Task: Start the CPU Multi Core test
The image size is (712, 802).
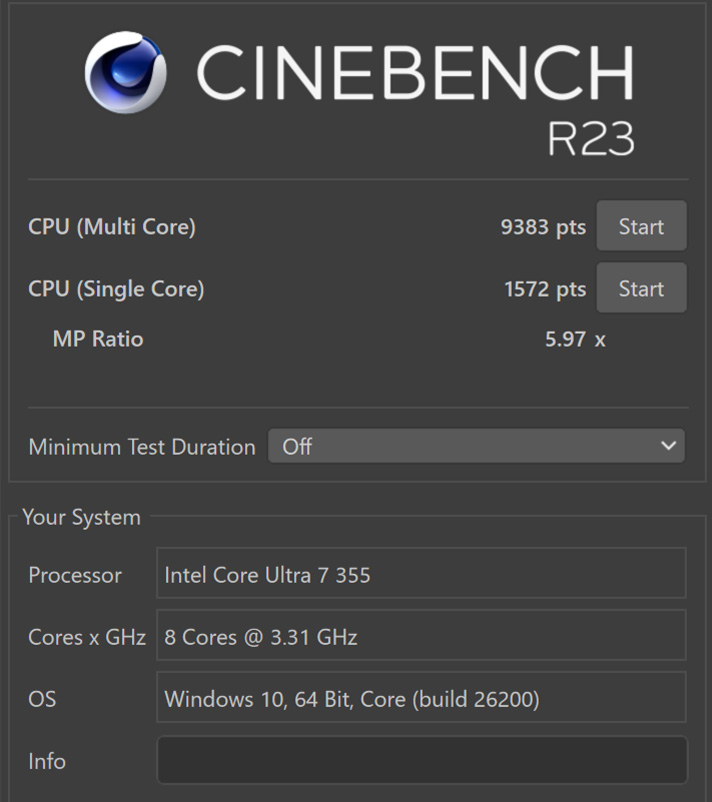Action: tap(641, 227)
